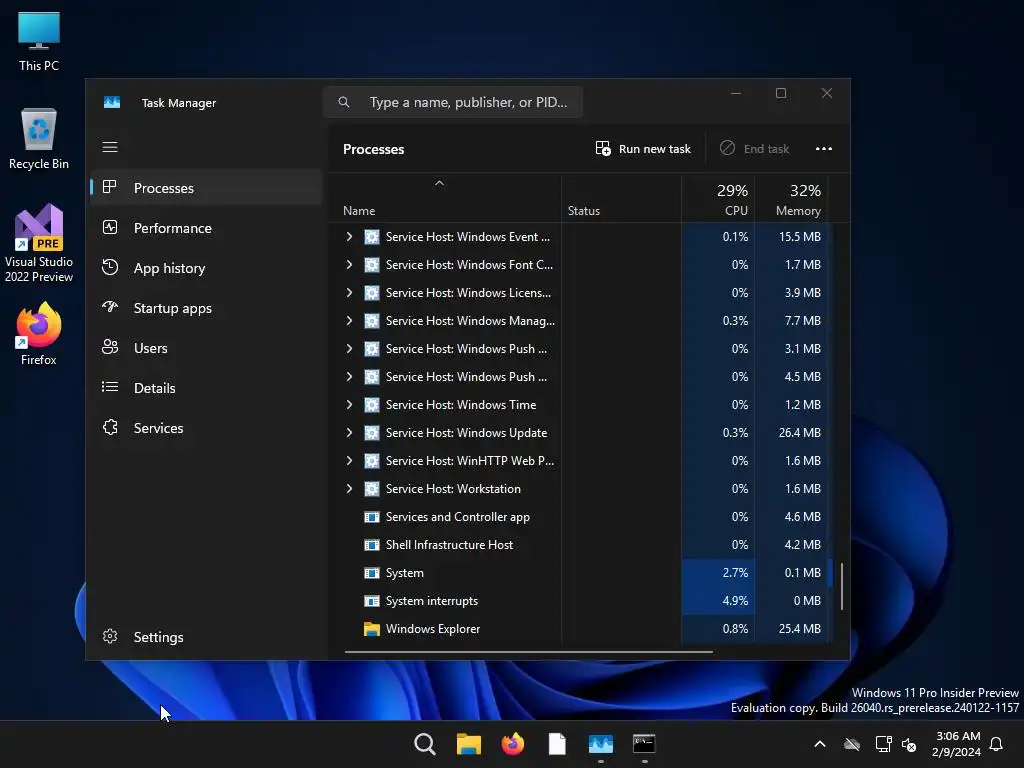Click the Settings gear icon
Screen dimensions: 1024x768
110,636
